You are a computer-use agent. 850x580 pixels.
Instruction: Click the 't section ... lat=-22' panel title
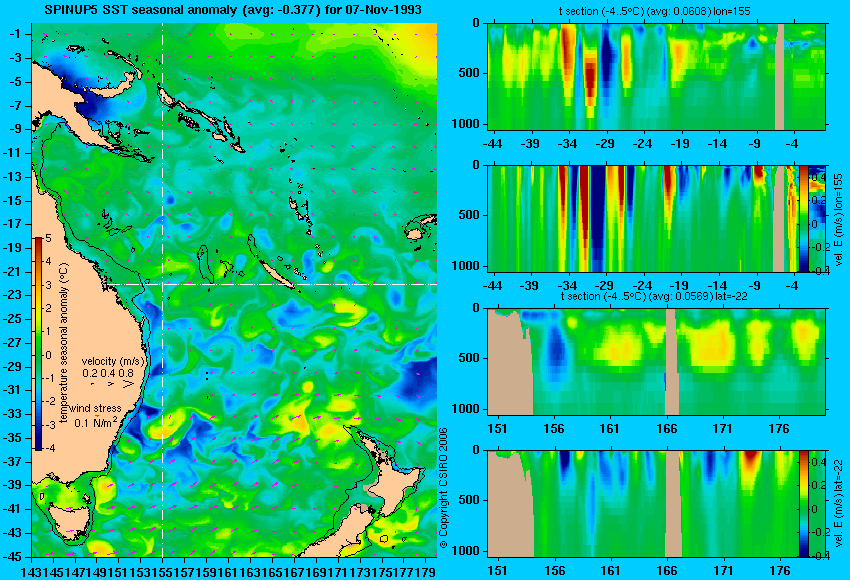coord(654,297)
